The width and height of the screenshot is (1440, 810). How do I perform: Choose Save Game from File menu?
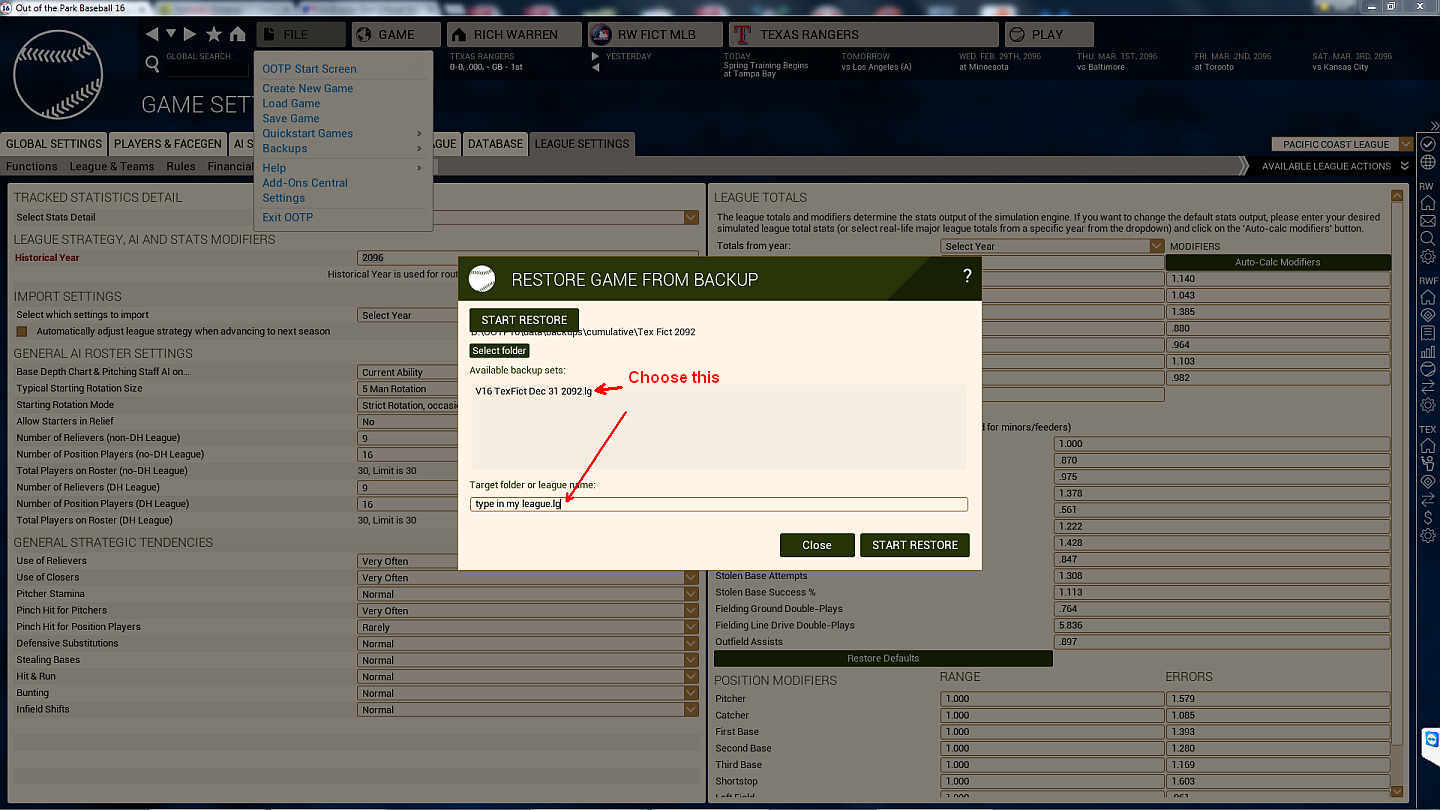pyautogui.click(x=291, y=118)
